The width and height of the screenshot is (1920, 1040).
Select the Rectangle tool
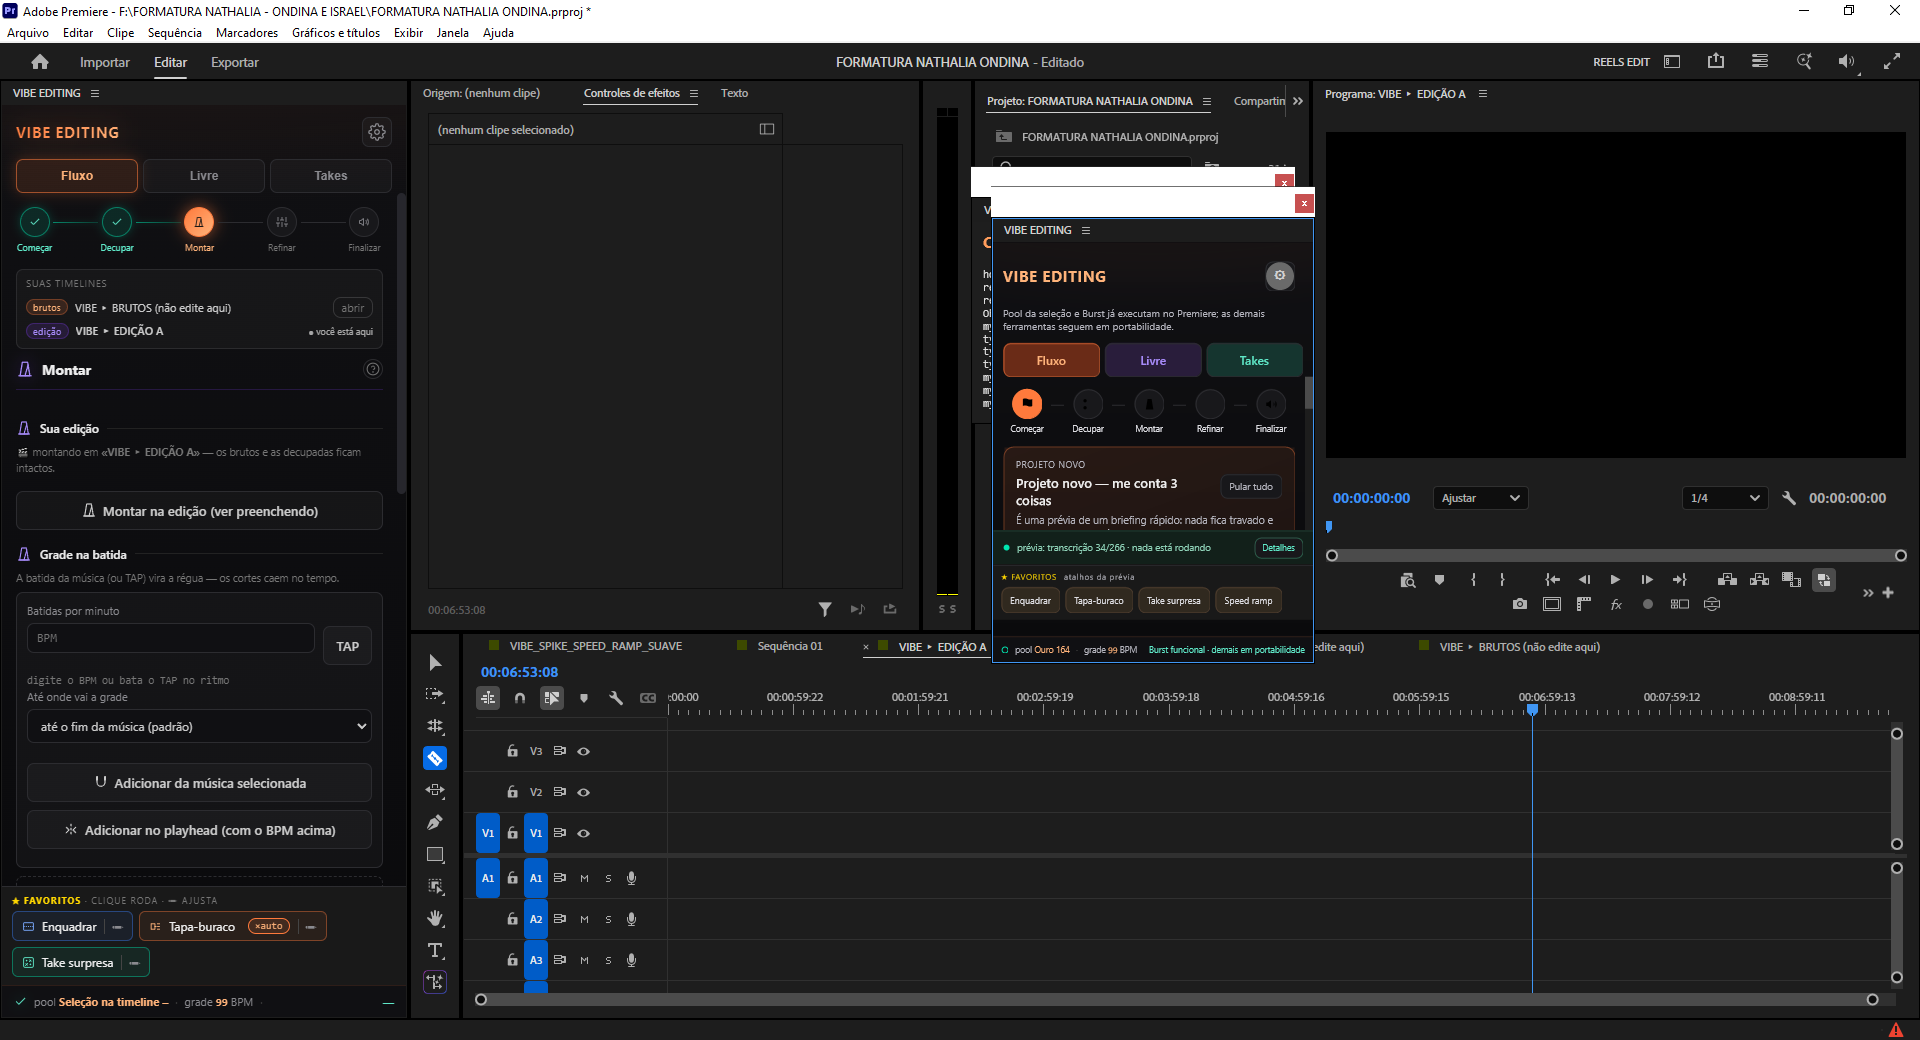tap(435, 855)
